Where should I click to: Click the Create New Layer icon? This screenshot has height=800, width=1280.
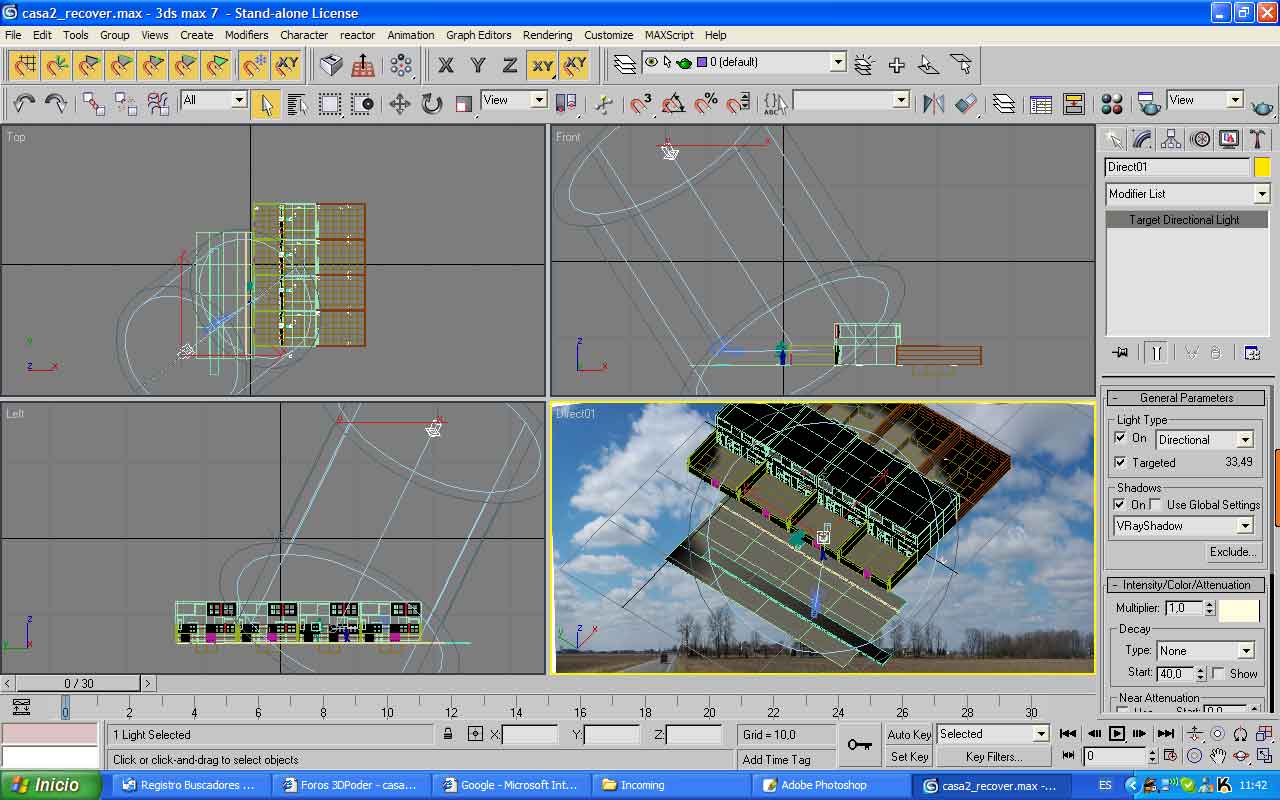tap(865, 65)
